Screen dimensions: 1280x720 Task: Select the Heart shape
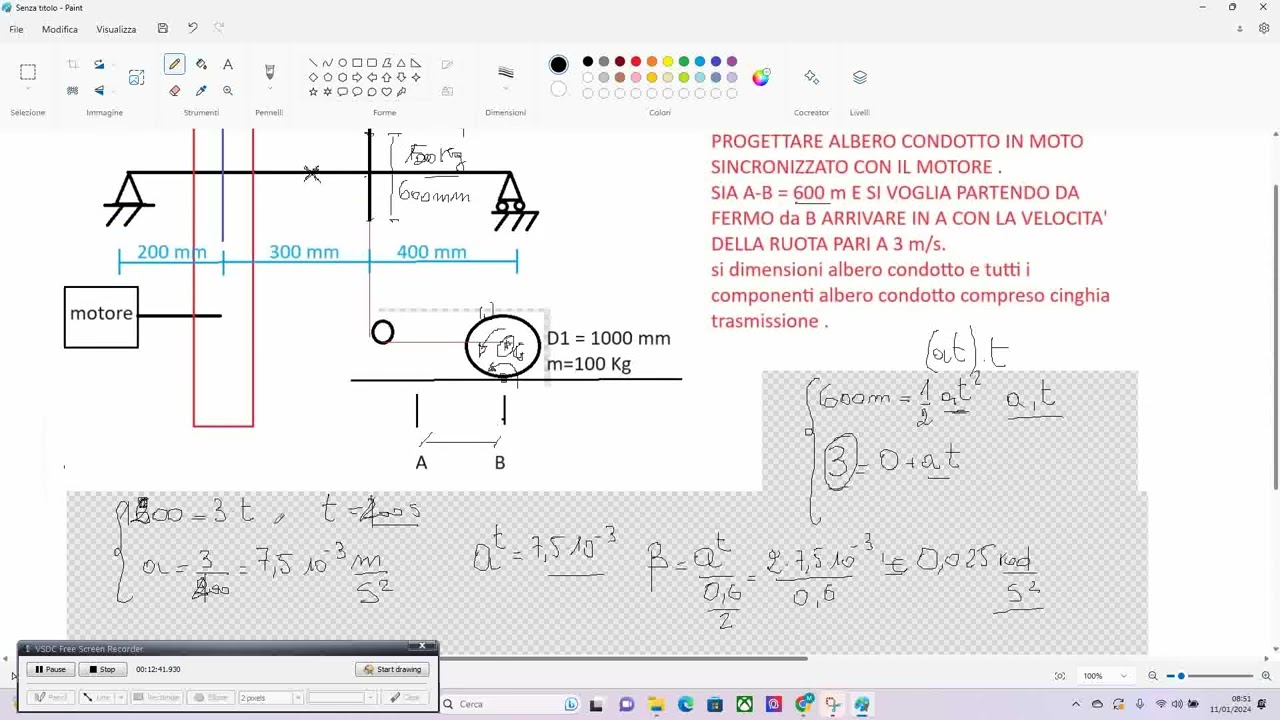tap(387, 91)
